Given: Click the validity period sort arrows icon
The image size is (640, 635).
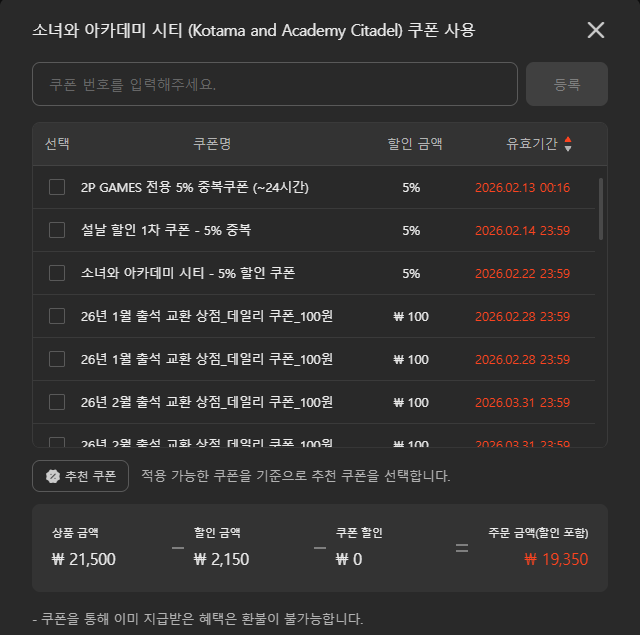Looking at the screenshot, I should pyautogui.click(x=569, y=144).
